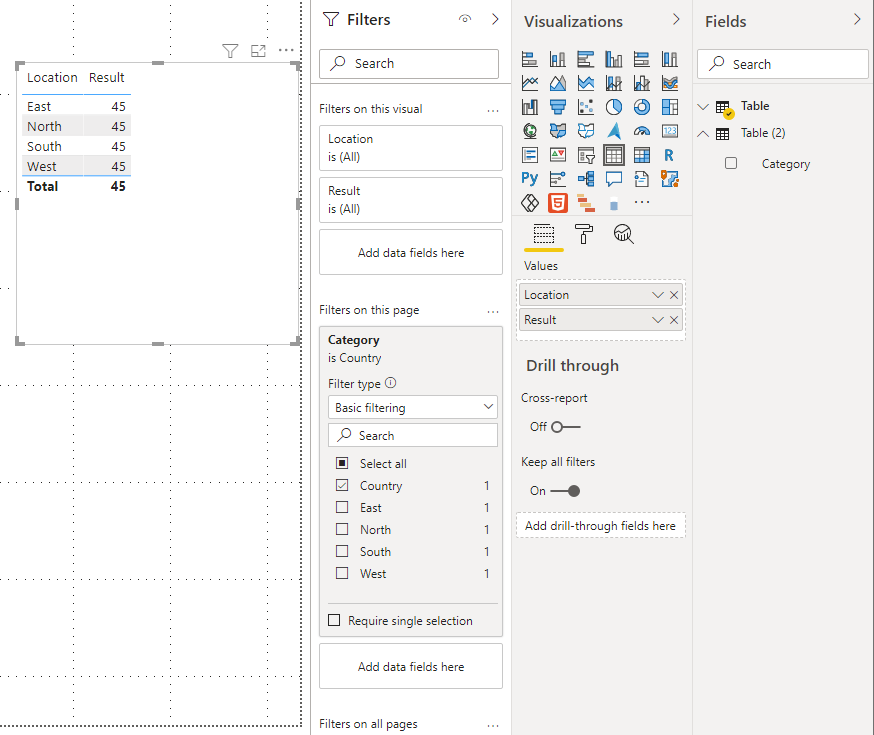This screenshot has width=874, height=735.
Task: Select the funnel chart visual
Action: (557, 107)
